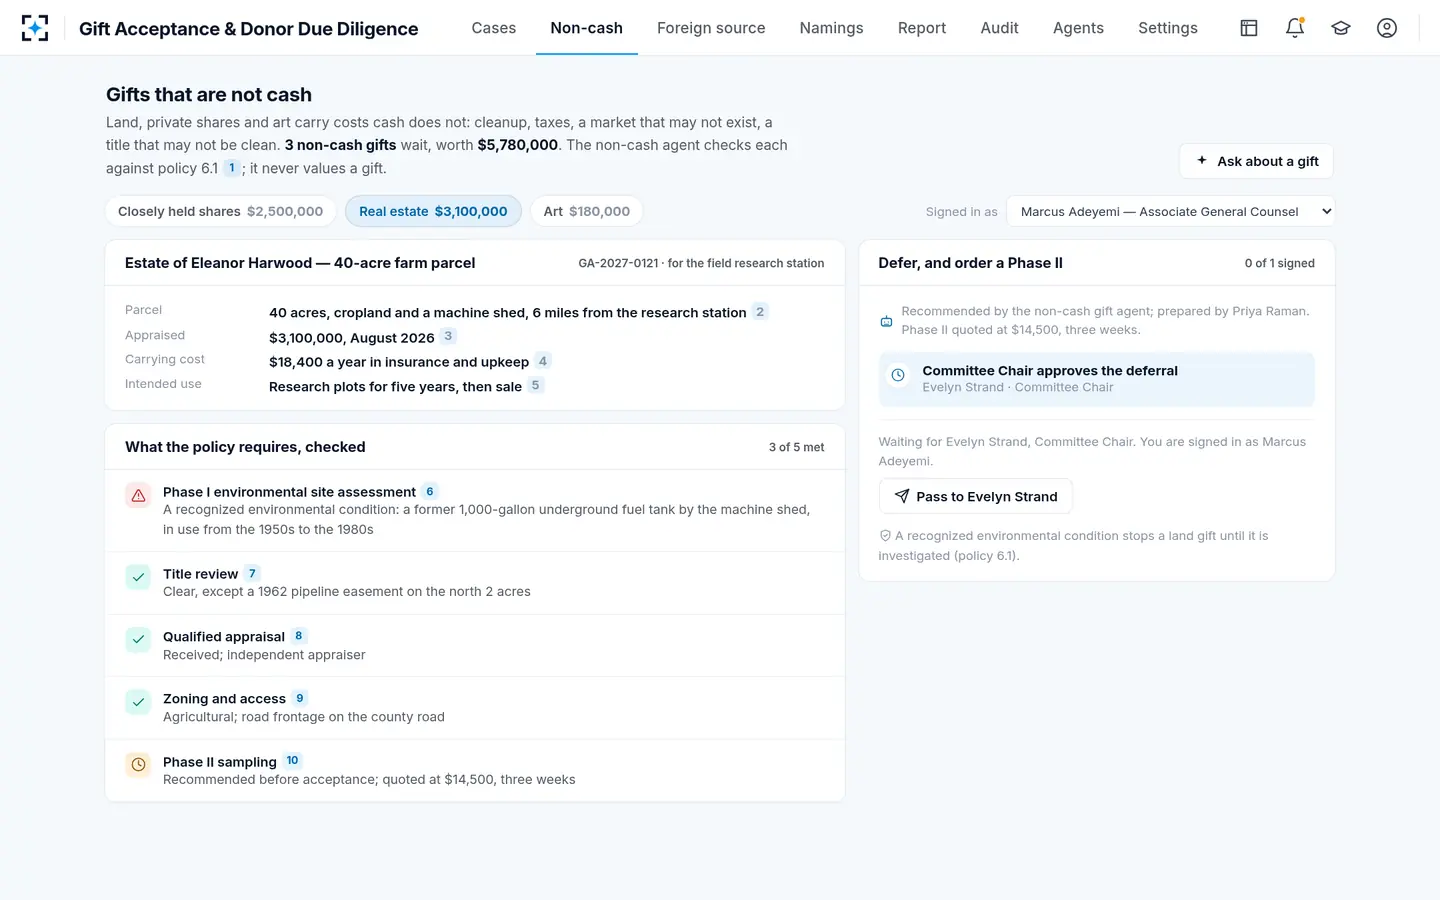Click the '3 of 5 met' count

[x=796, y=447]
